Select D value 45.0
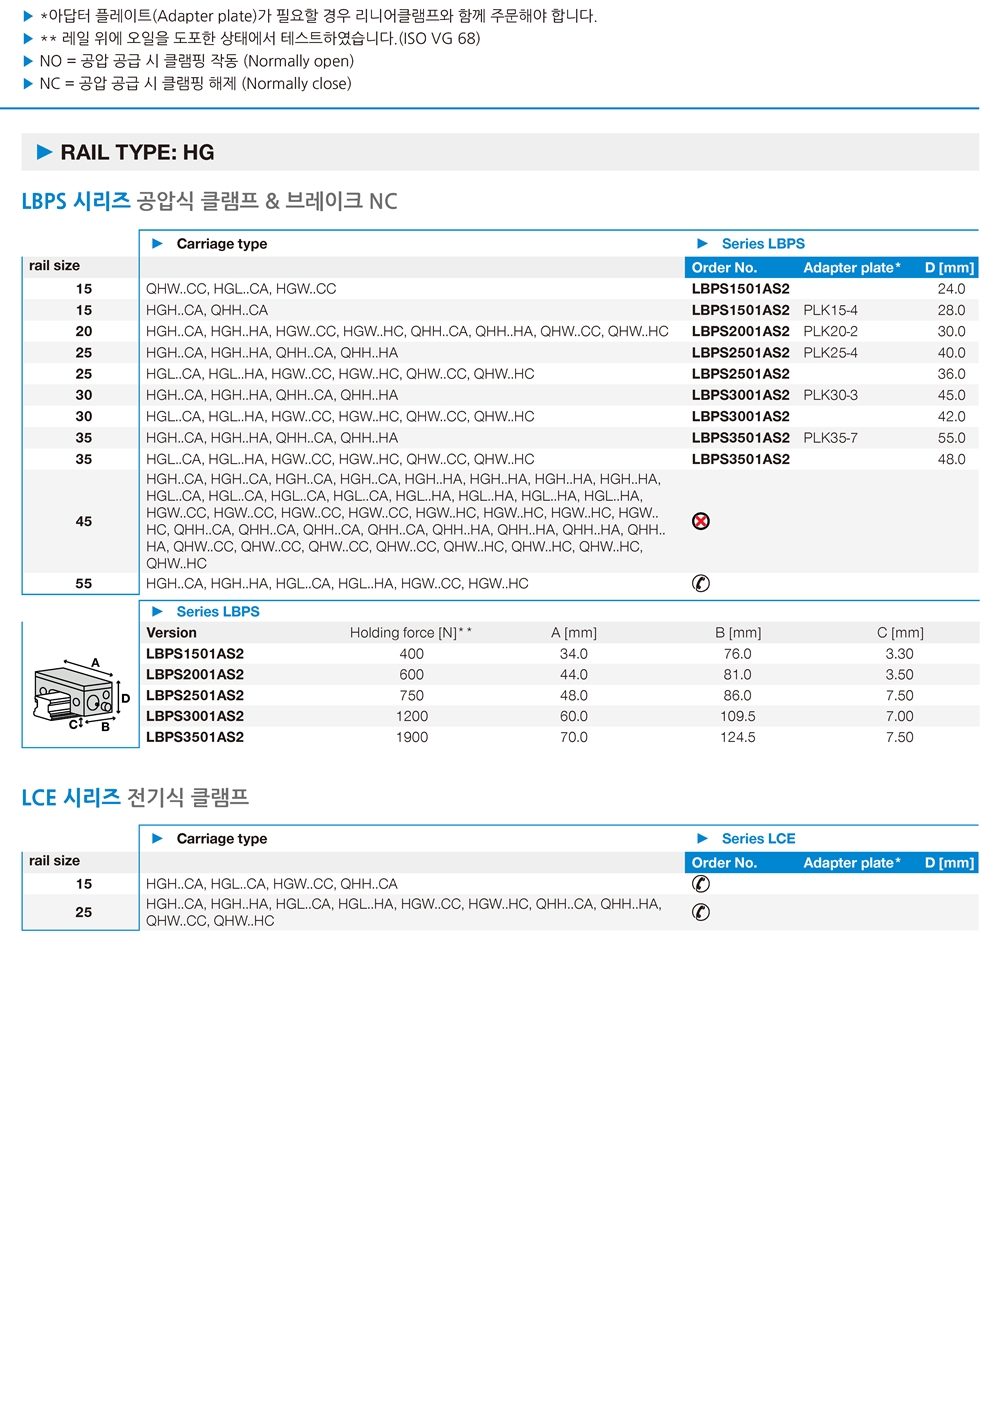 click(951, 395)
